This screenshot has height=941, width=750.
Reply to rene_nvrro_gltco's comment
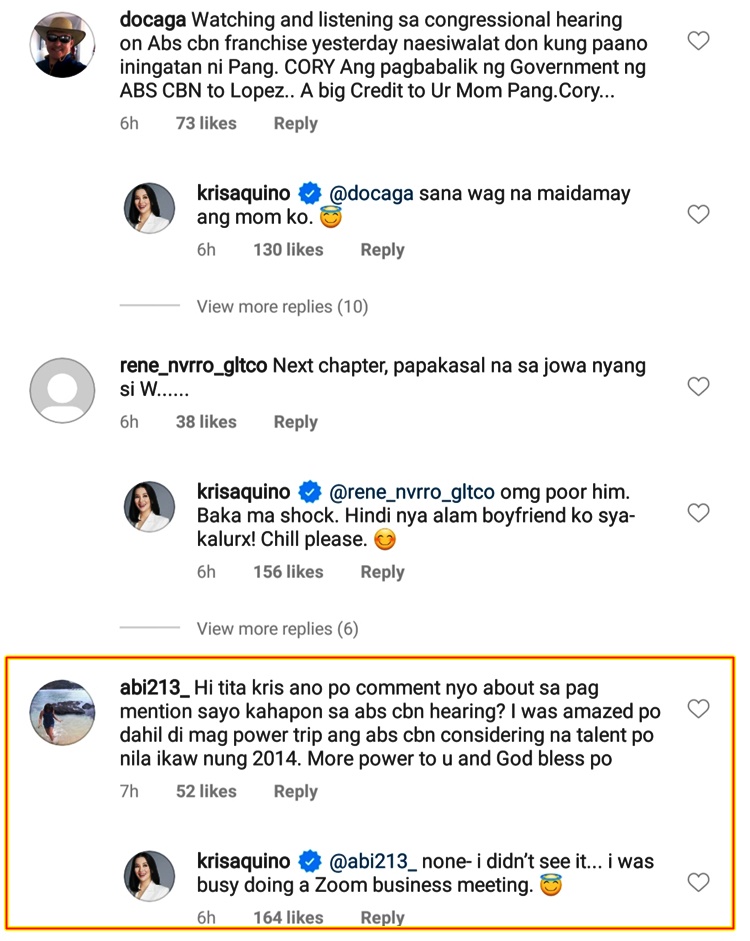[x=295, y=422]
